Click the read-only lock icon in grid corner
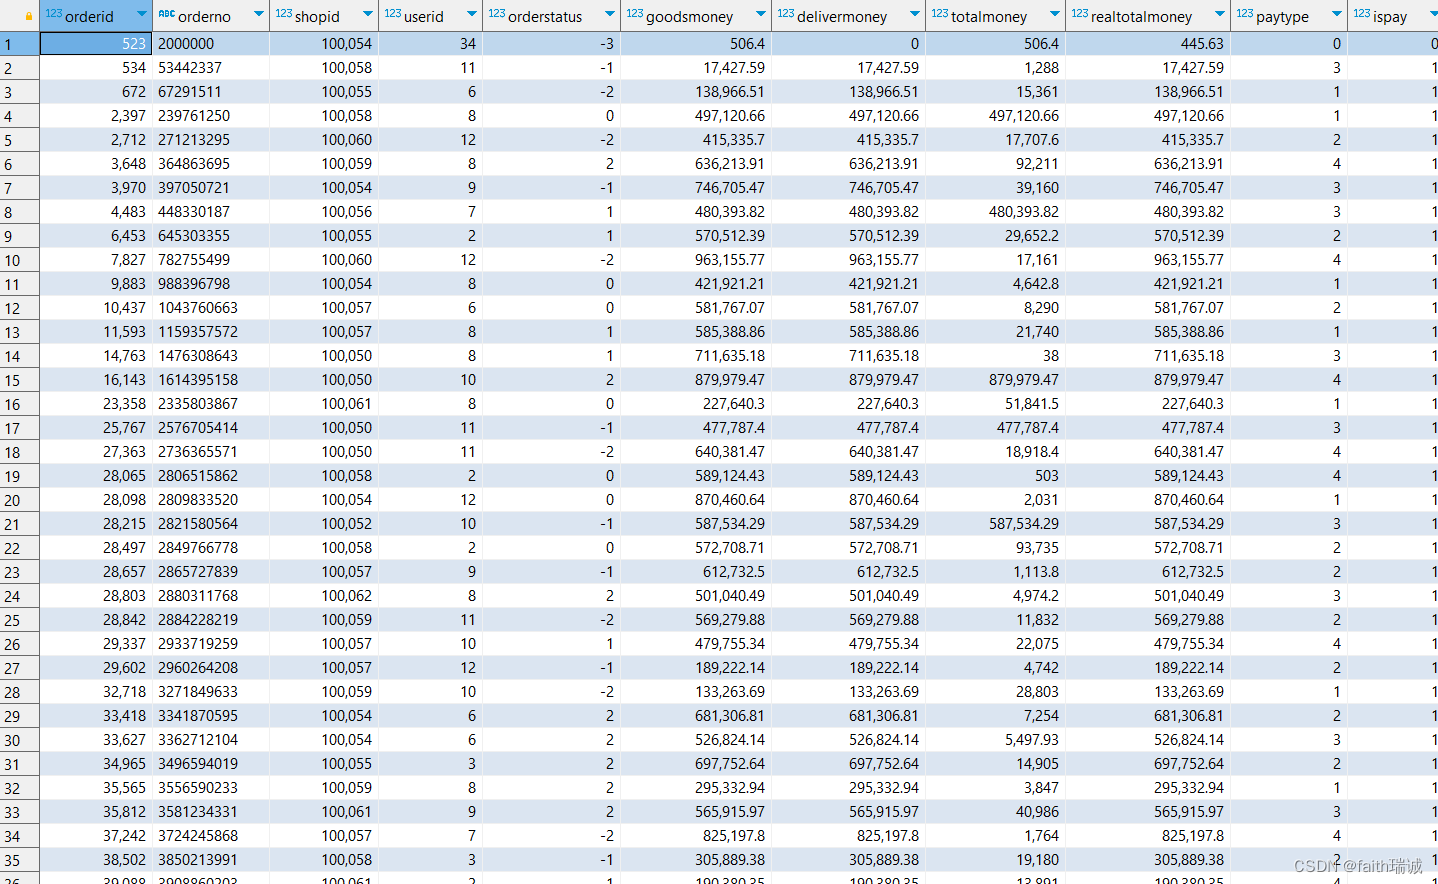The height and width of the screenshot is (884, 1438). [x=29, y=16]
